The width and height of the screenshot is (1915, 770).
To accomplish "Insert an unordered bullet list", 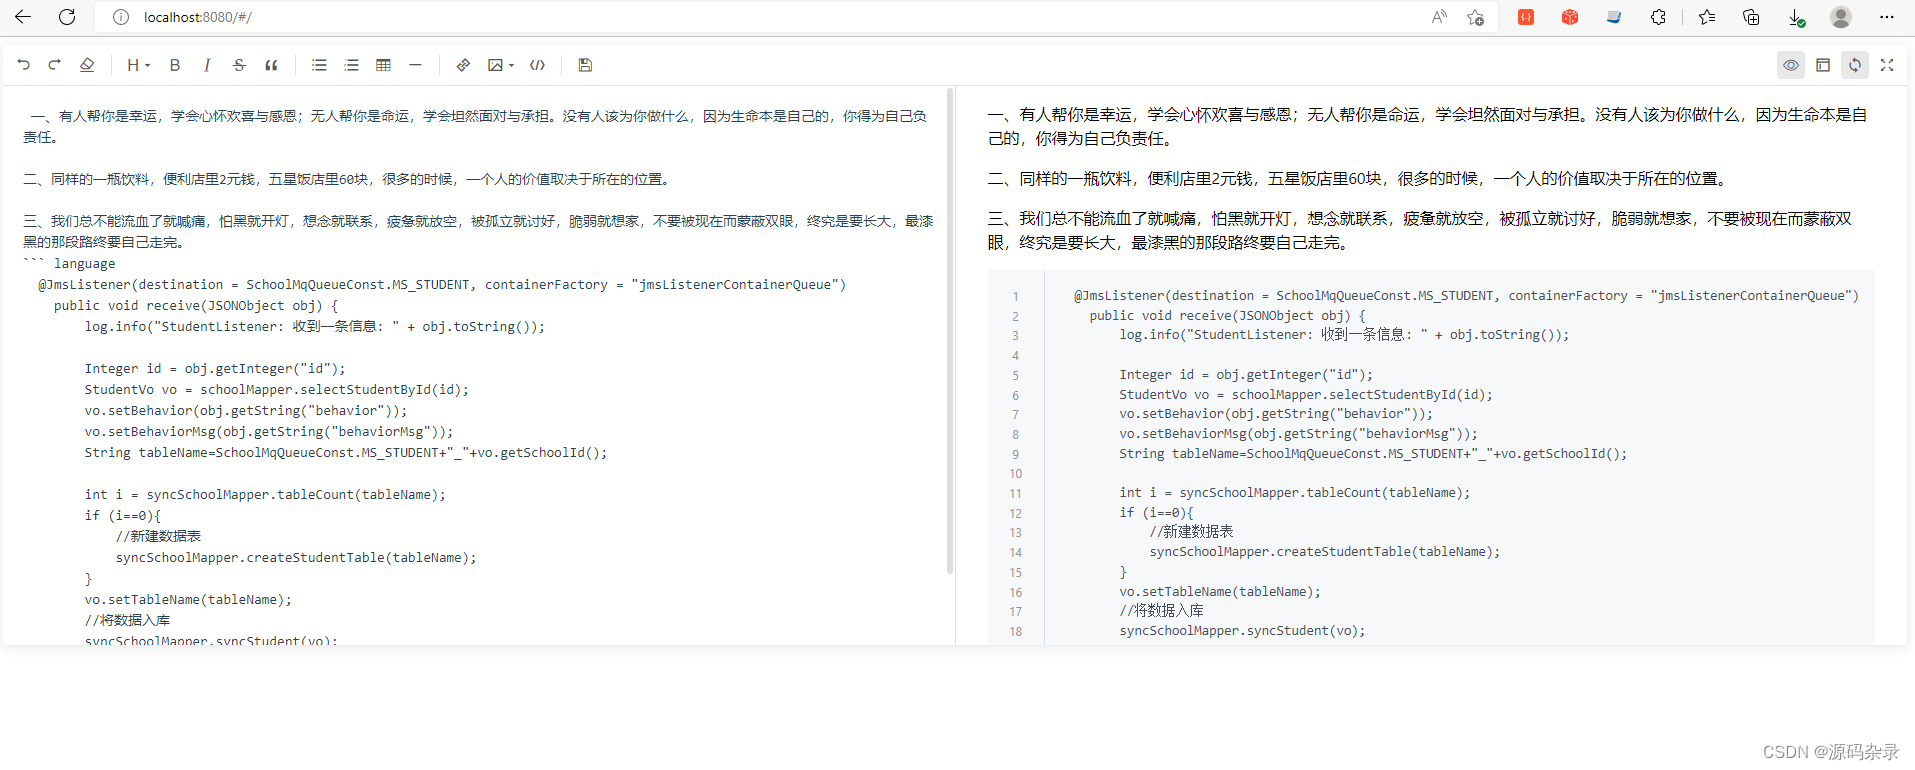I will (x=319, y=65).
